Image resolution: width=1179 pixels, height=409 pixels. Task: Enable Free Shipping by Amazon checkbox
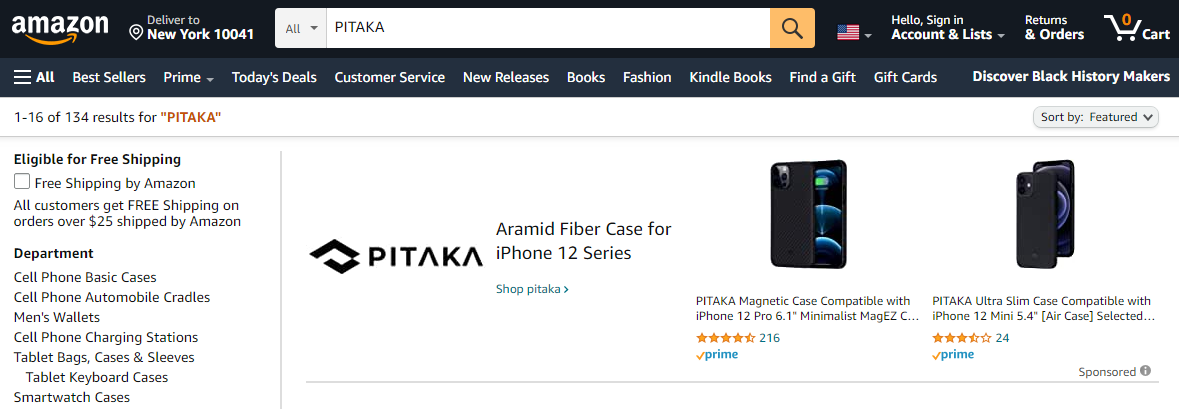[x=22, y=182]
